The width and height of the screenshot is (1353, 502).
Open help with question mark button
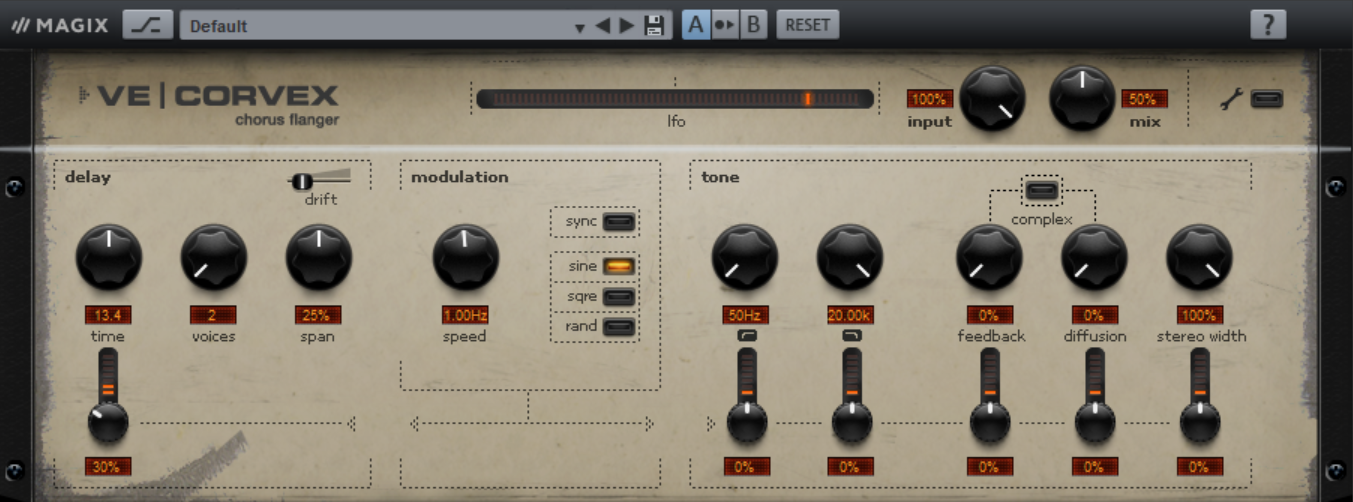tap(1268, 25)
